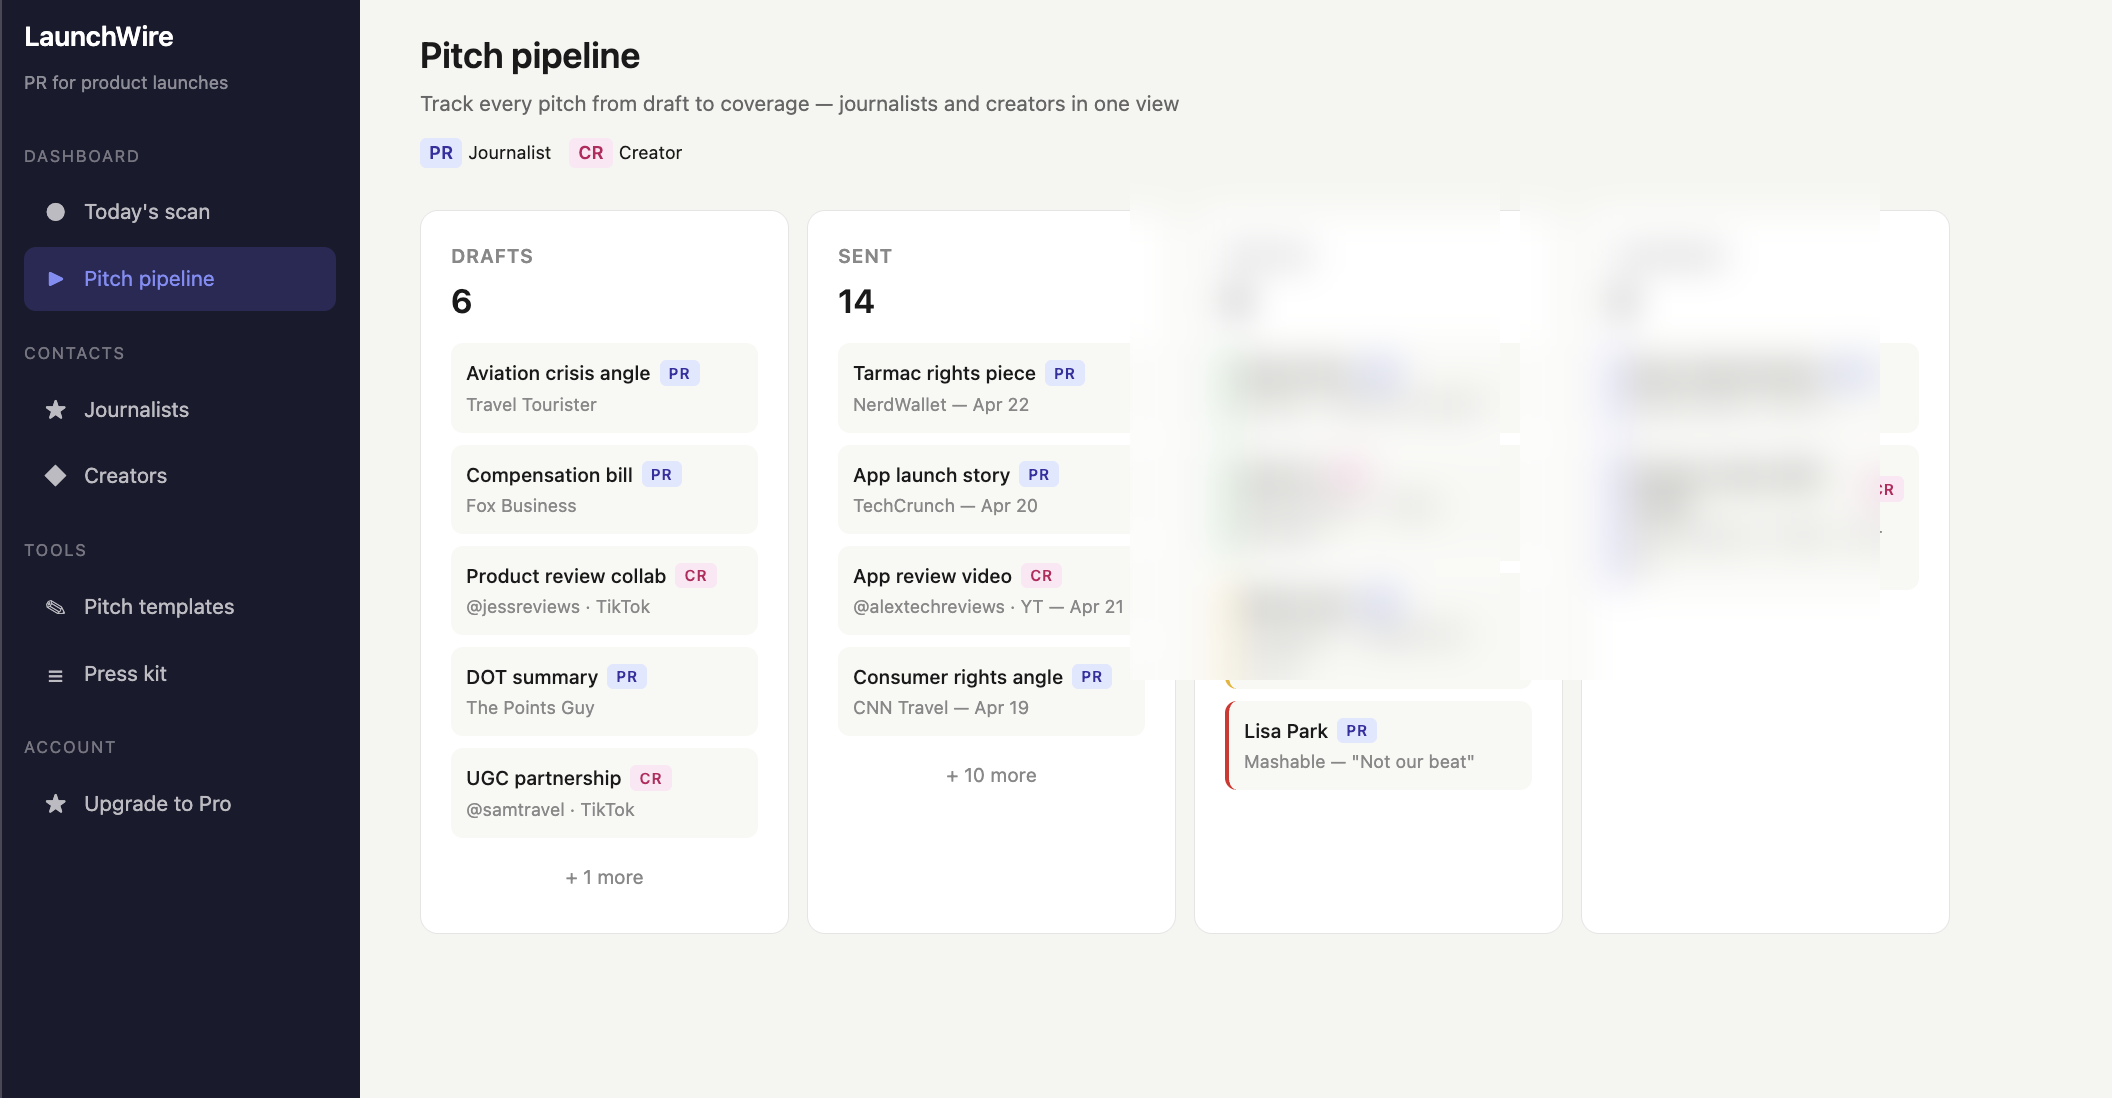Click the Upgrade to Pro star icon
The width and height of the screenshot is (2112, 1098).
(54, 803)
